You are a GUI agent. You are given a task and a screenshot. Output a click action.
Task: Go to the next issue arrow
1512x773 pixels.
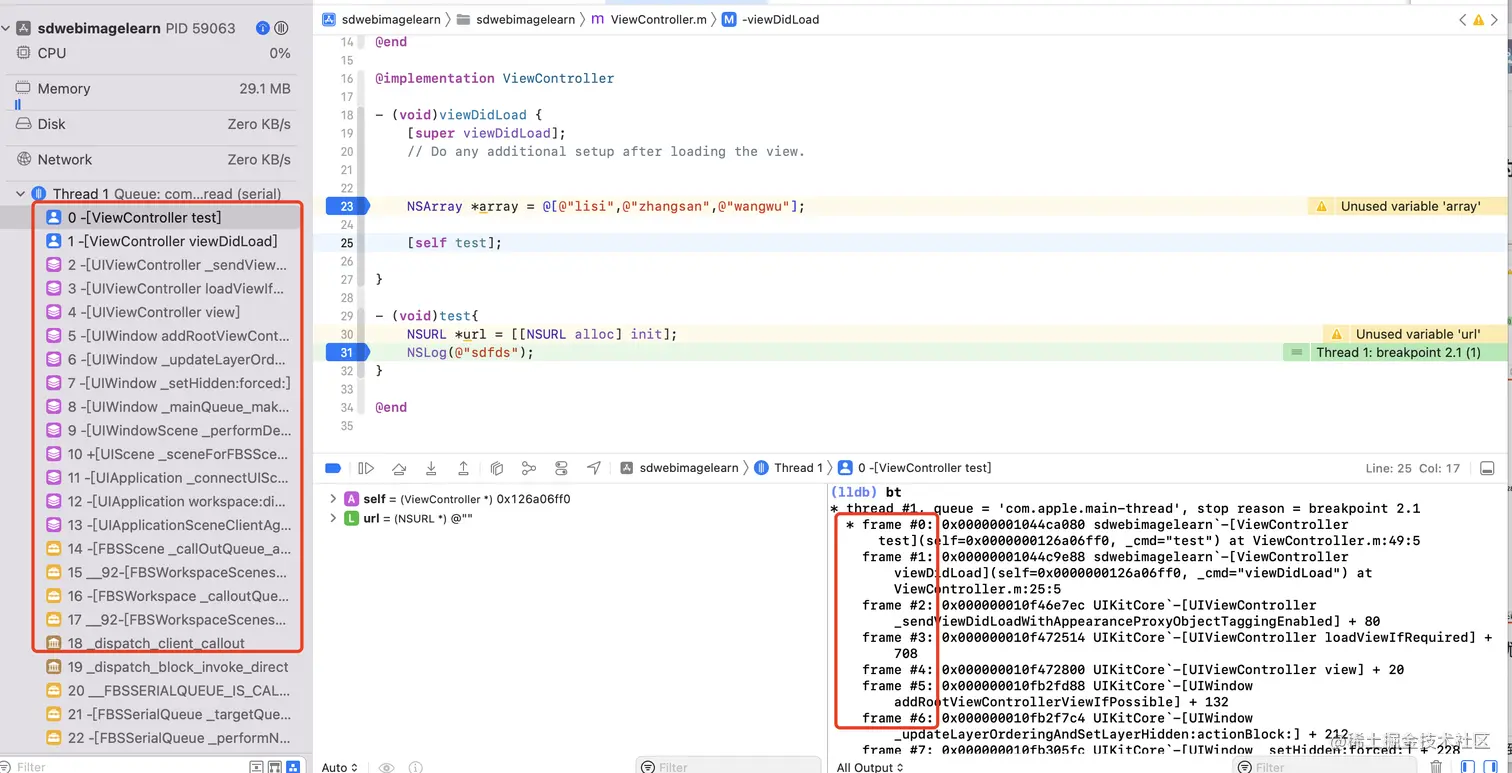coord(1495,19)
